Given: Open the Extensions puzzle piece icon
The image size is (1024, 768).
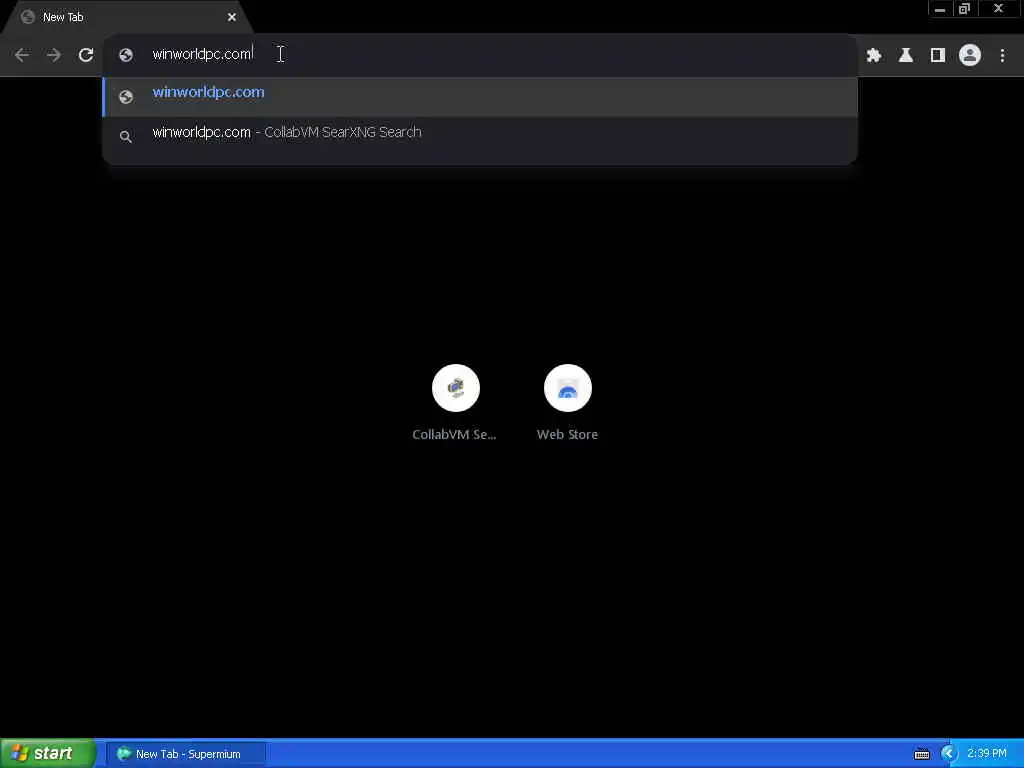Looking at the screenshot, I should click(x=874, y=55).
